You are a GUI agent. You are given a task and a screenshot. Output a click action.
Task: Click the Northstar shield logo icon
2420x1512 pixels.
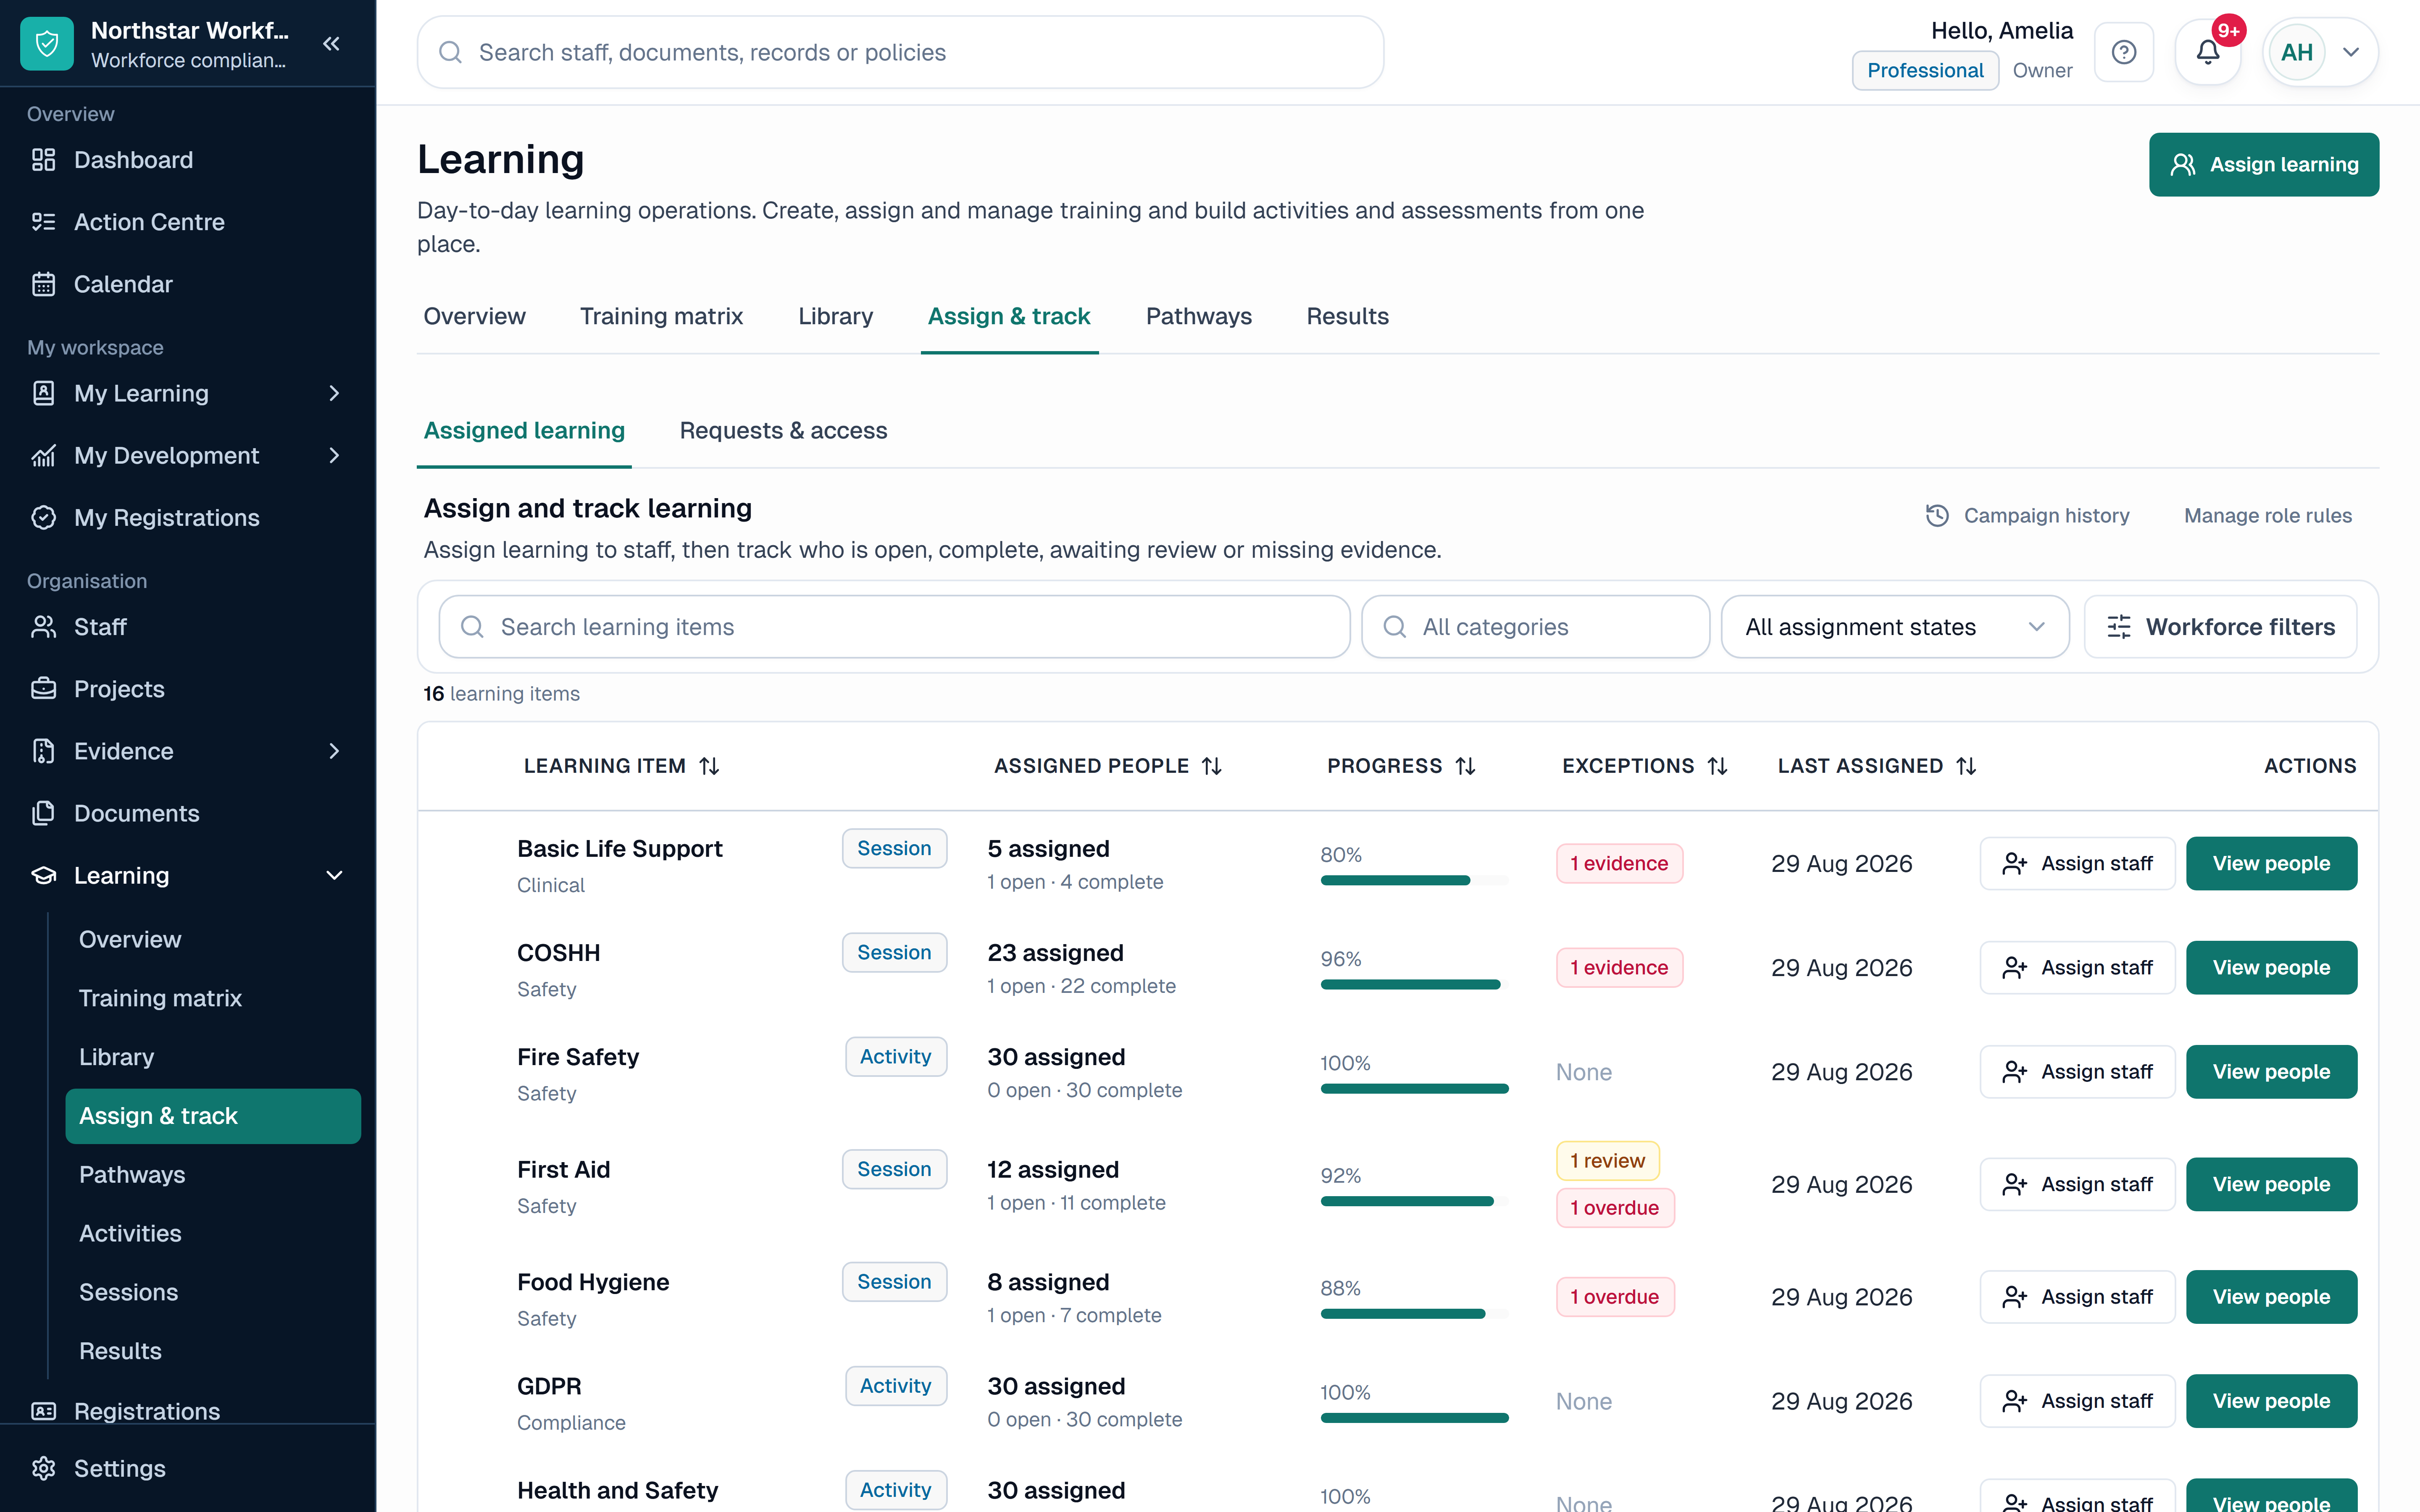[x=47, y=44]
